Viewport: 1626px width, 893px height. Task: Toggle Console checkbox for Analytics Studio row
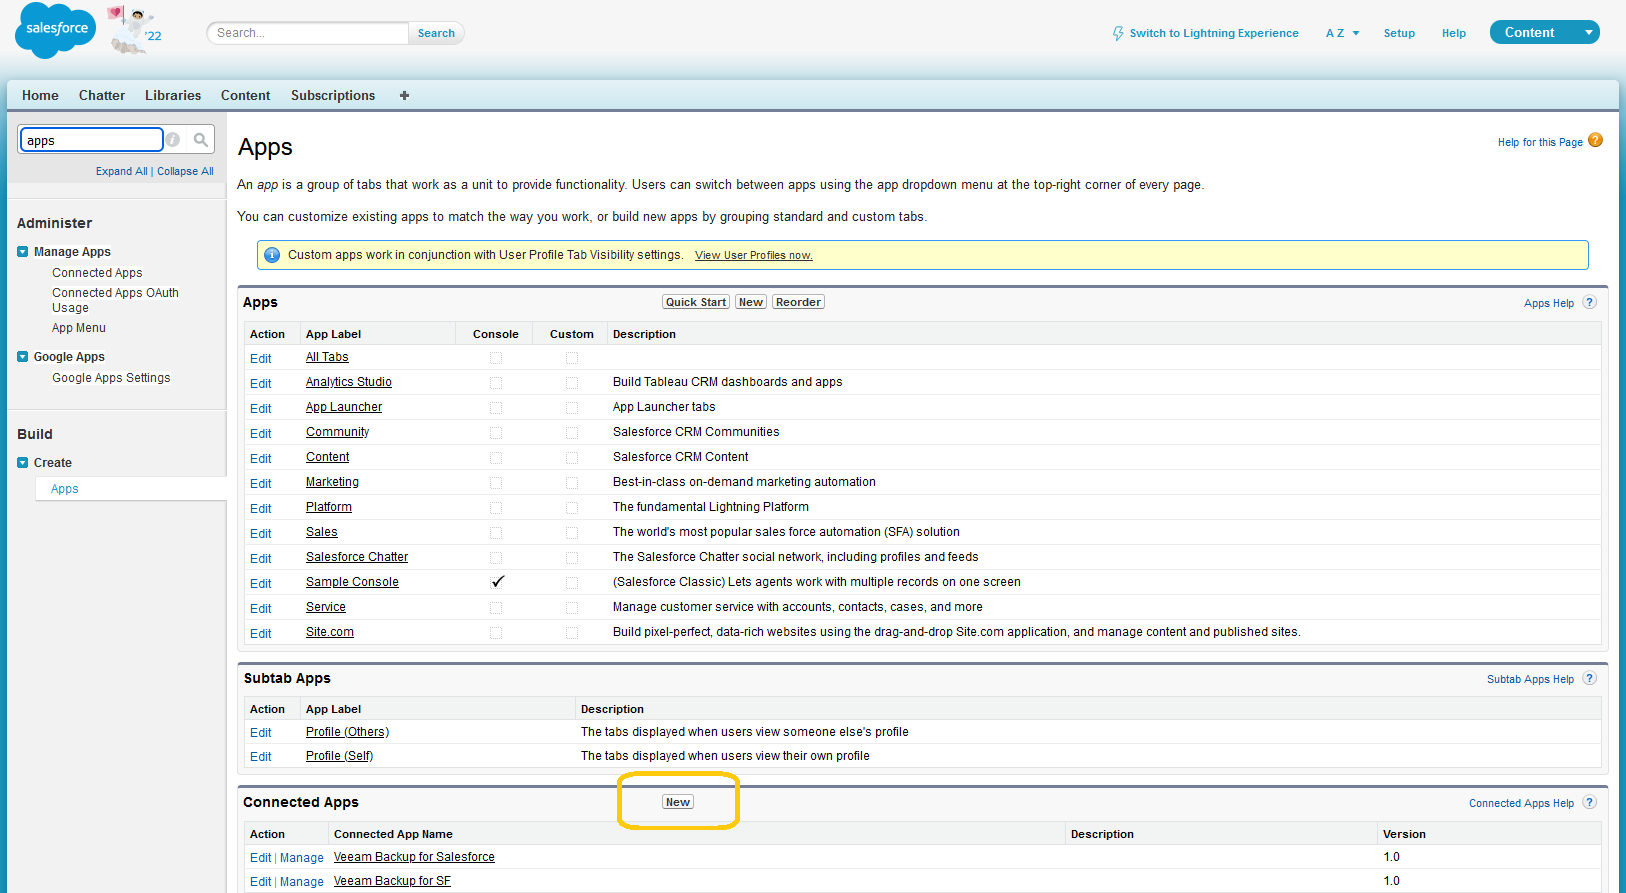coord(496,383)
